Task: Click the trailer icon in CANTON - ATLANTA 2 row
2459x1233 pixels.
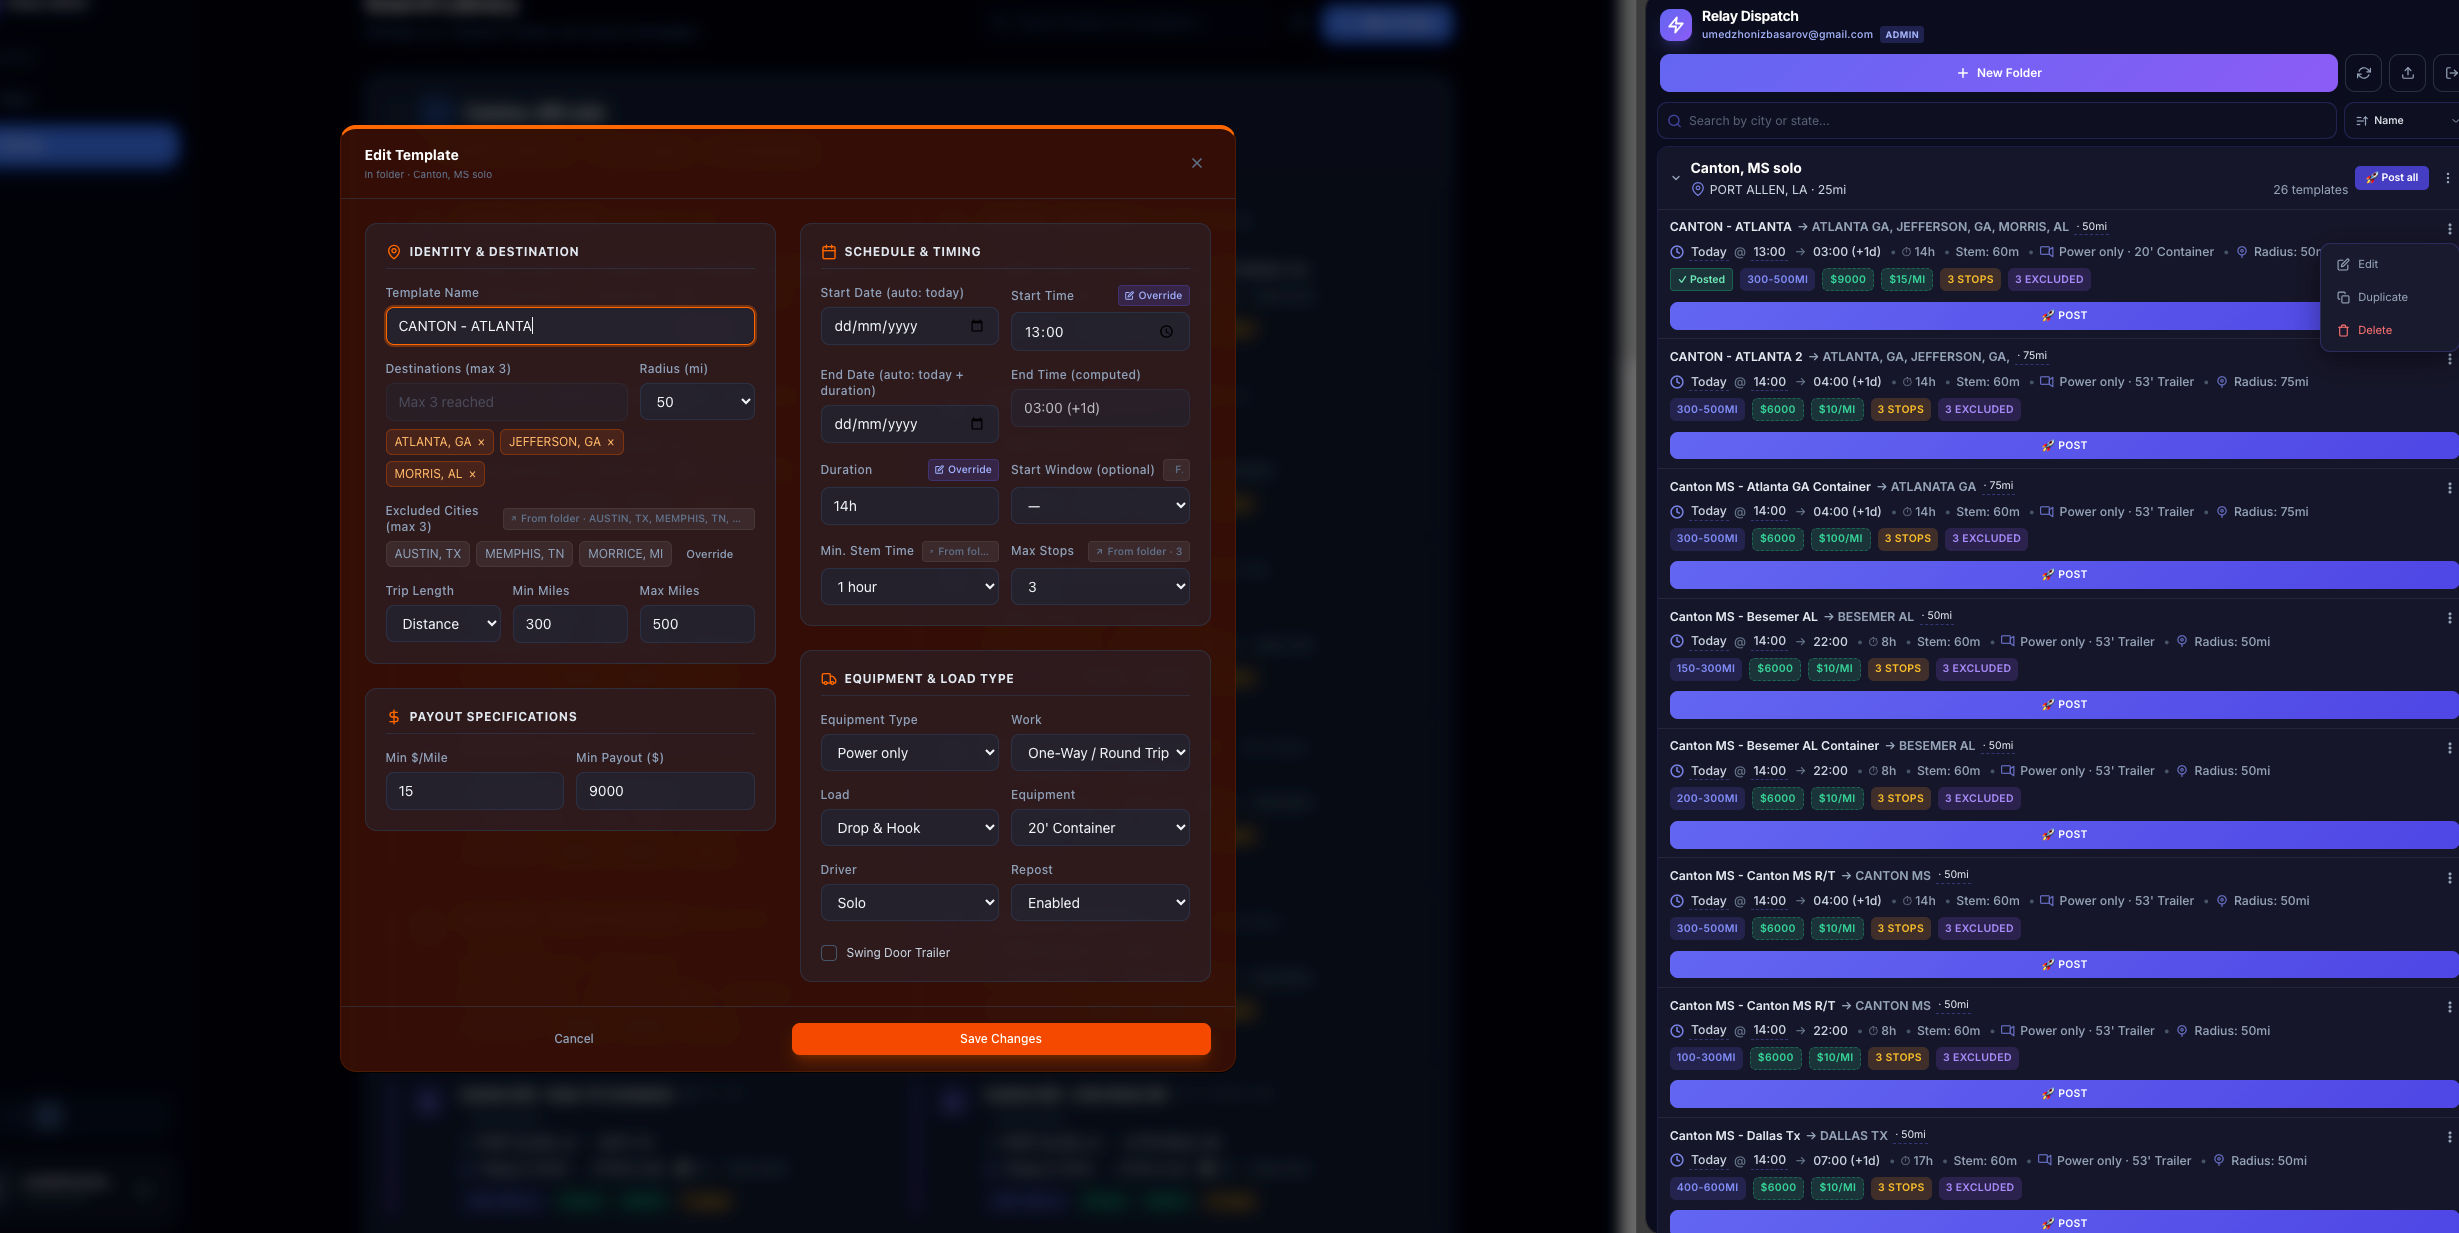Action: pos(2047,382)
